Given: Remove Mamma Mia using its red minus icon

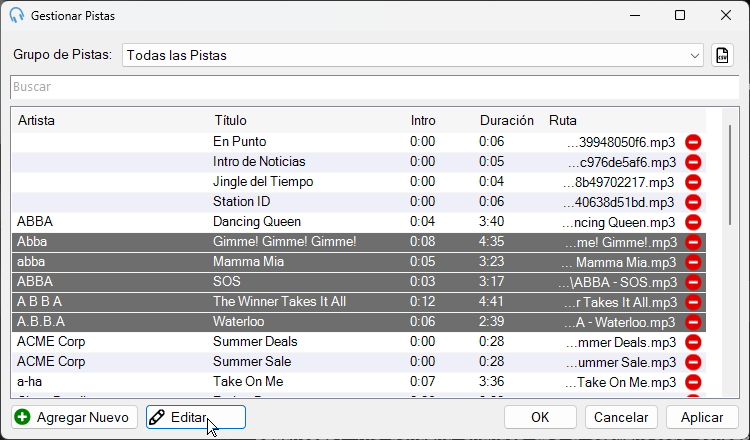Looking at the screenshot, I should (x=693, y=262).
